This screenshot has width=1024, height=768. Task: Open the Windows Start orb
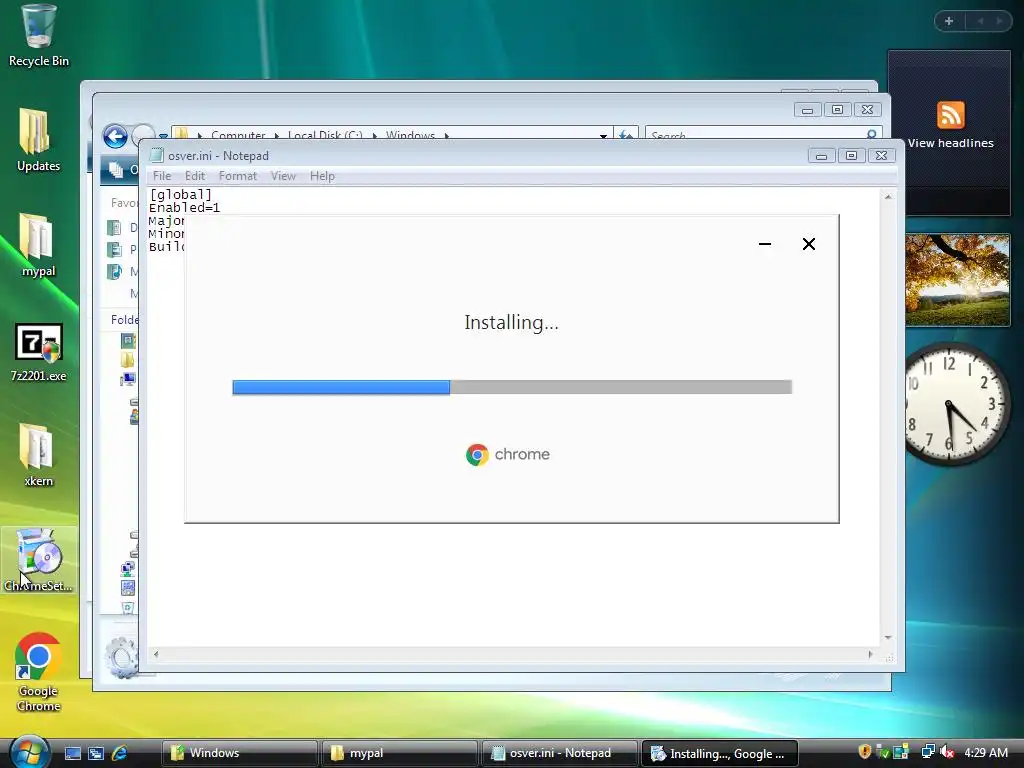(29, 751)
